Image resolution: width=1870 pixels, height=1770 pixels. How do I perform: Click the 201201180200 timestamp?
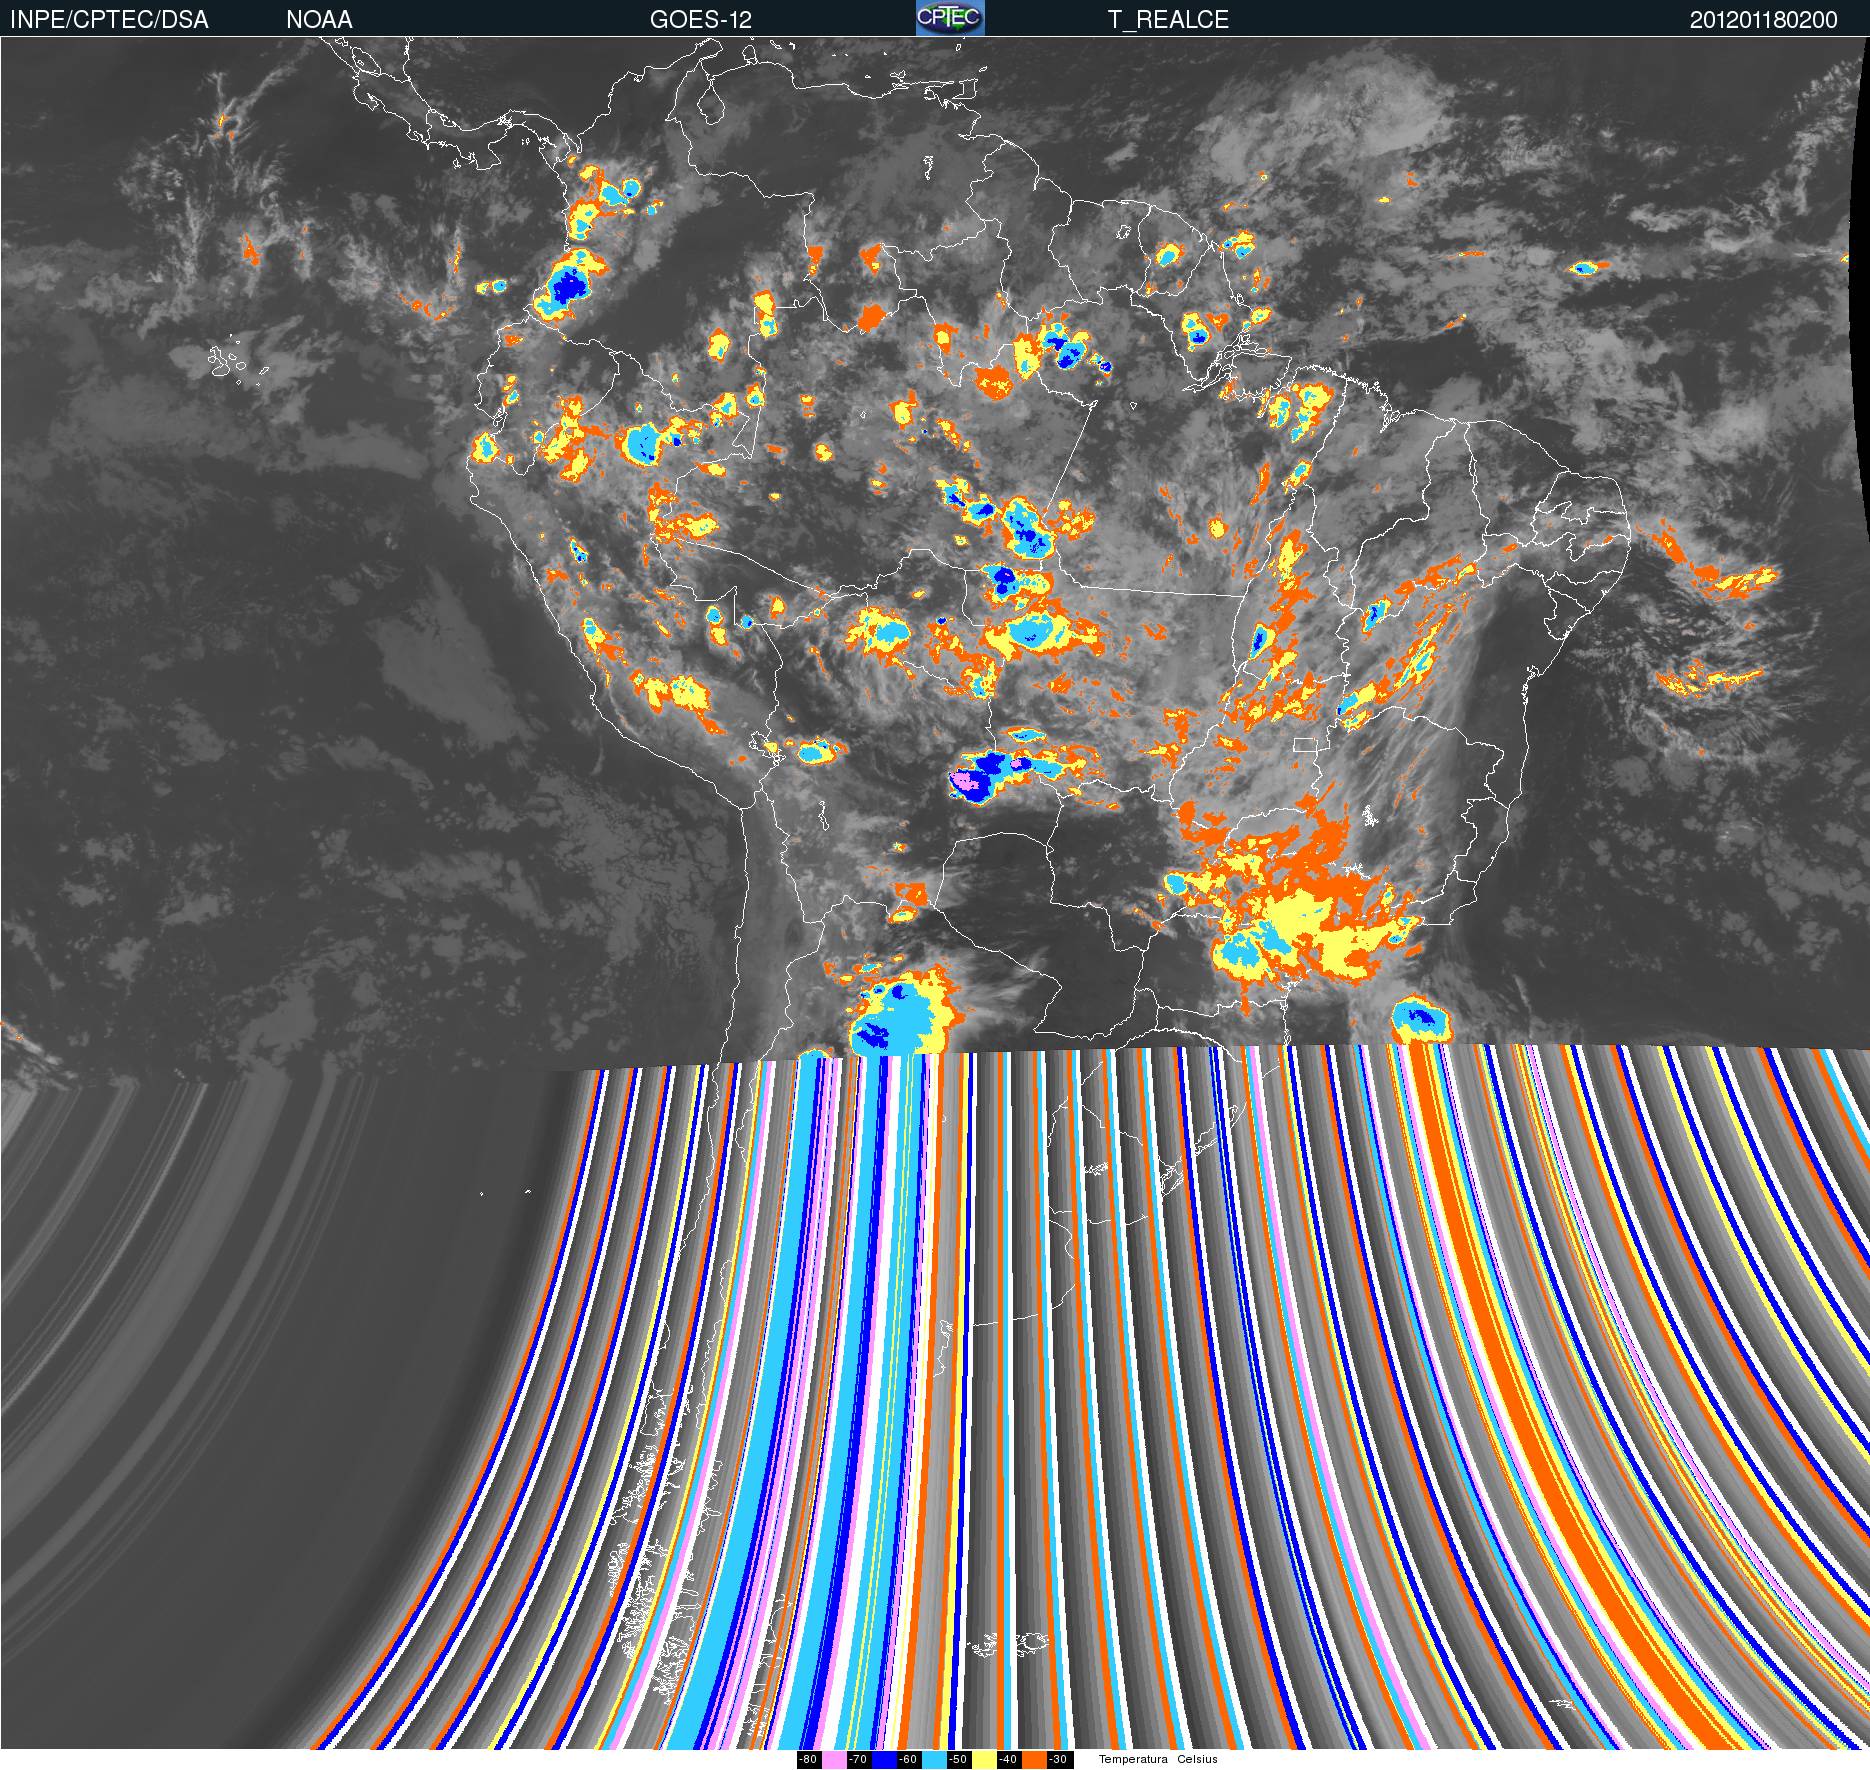coord(1764,20)
